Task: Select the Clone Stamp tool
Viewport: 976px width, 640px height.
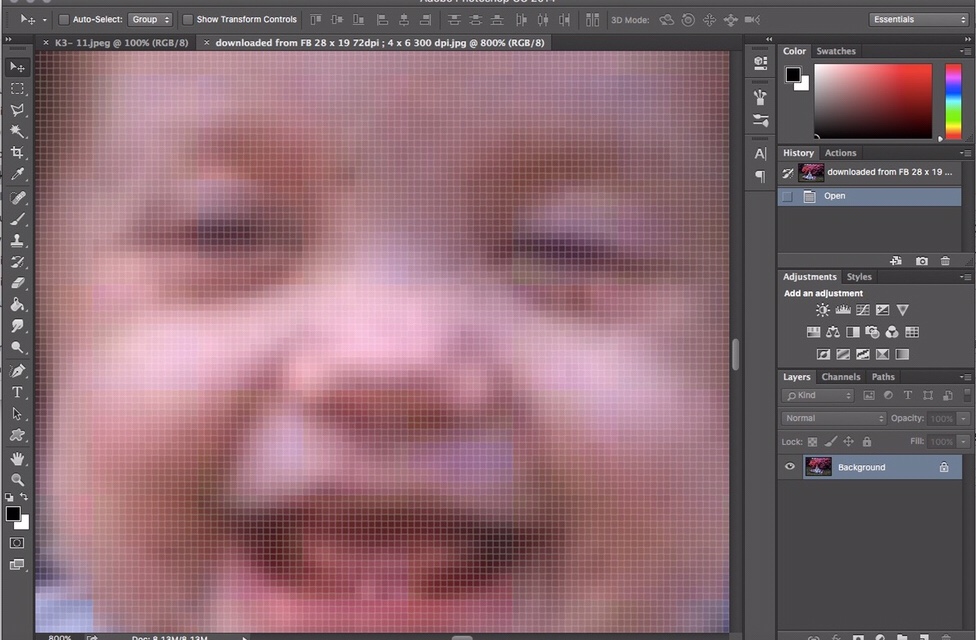Action: (x=17, y=240)
